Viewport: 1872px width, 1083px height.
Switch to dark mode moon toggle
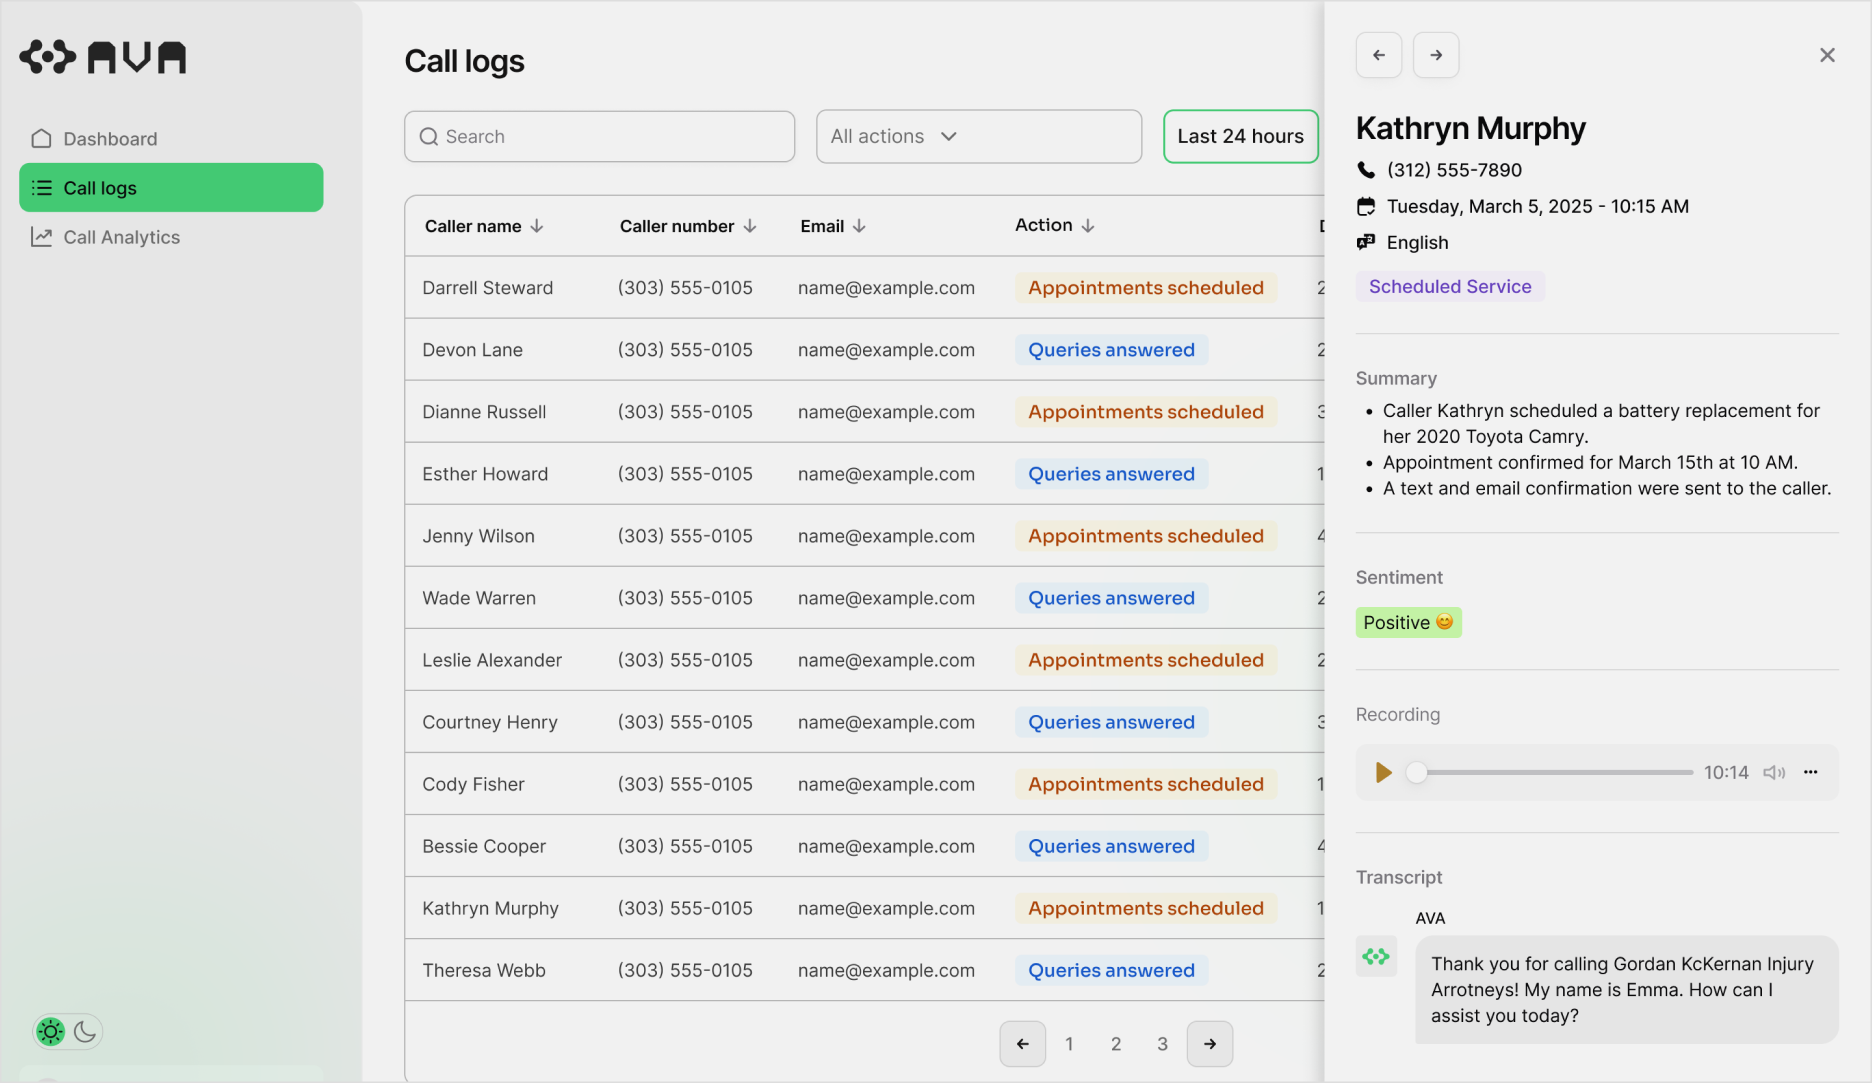(x=85, y=1032)
